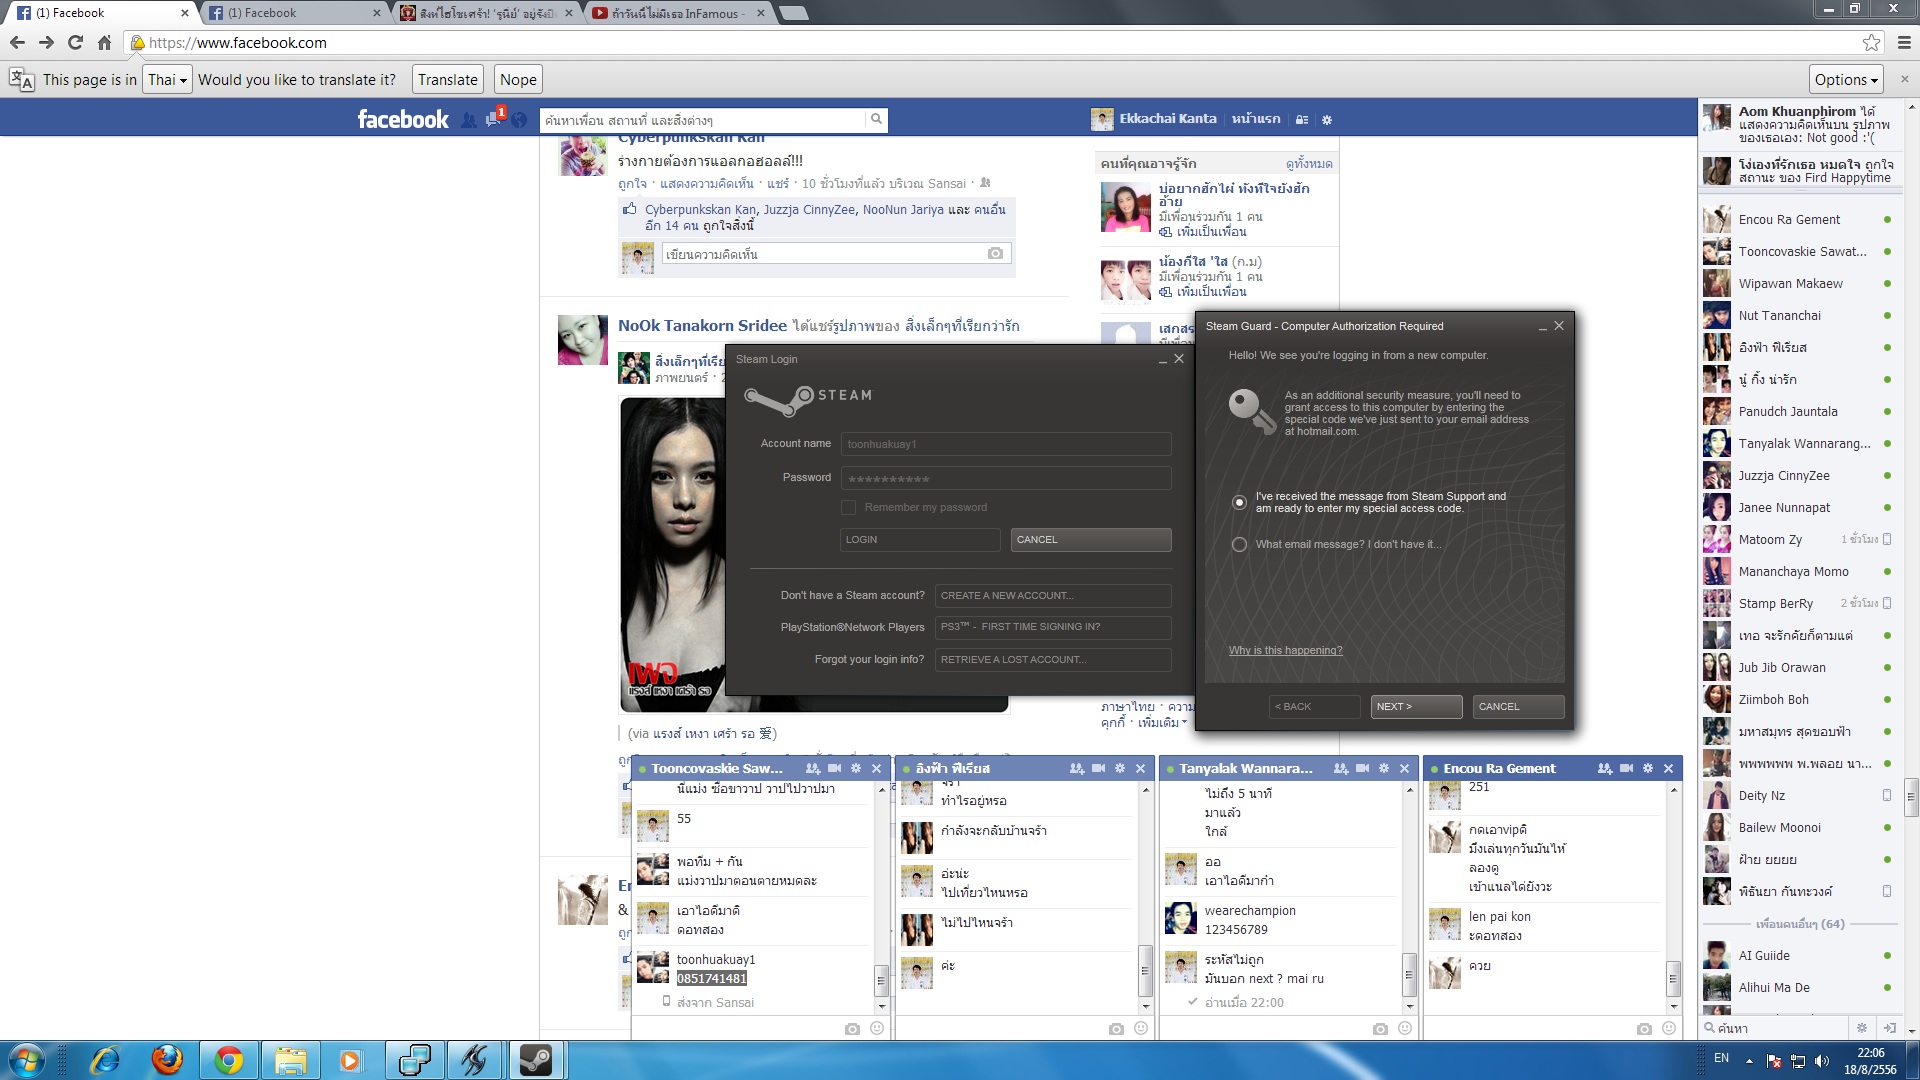Select 'I've received the message' radio option

pyautogui.click(x=1239, y=502)
